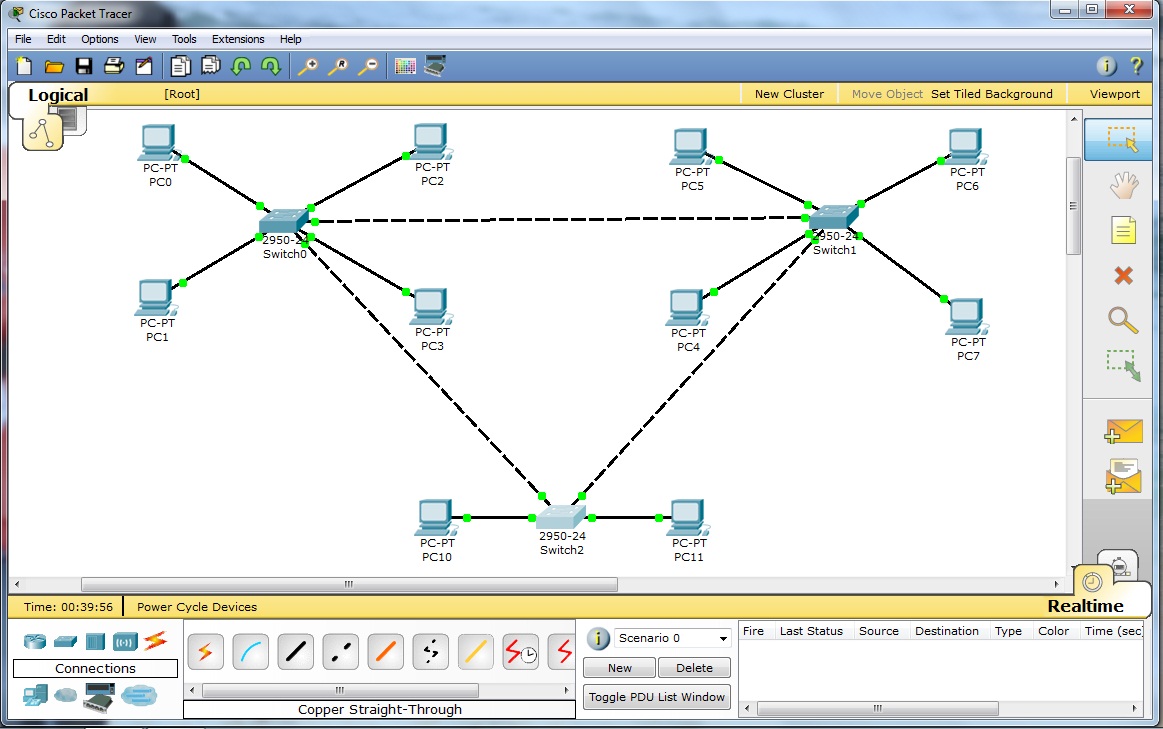Select the Resize Shape tool
This screenshot has width=1163, height=729.
(x=1121, y=366)
